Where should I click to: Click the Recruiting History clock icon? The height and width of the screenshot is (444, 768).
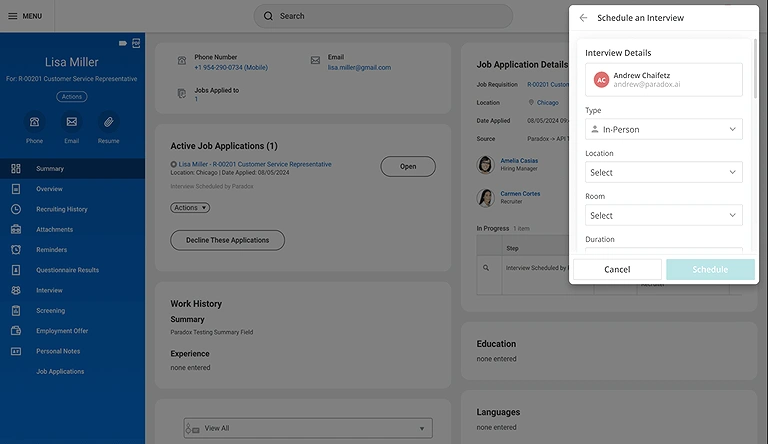[x=16, y=209]
